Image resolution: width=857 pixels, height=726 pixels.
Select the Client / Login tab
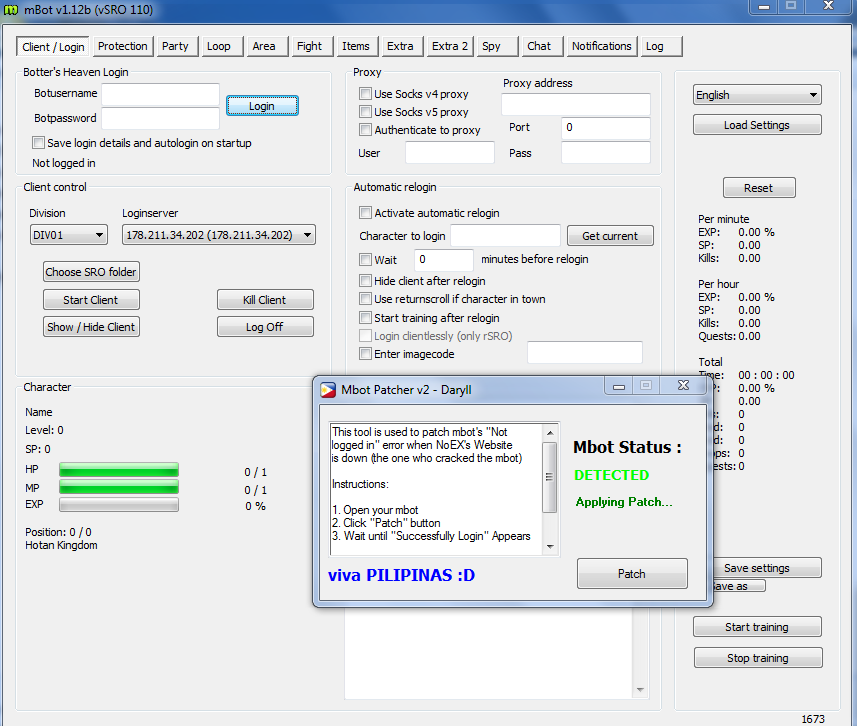53,47
